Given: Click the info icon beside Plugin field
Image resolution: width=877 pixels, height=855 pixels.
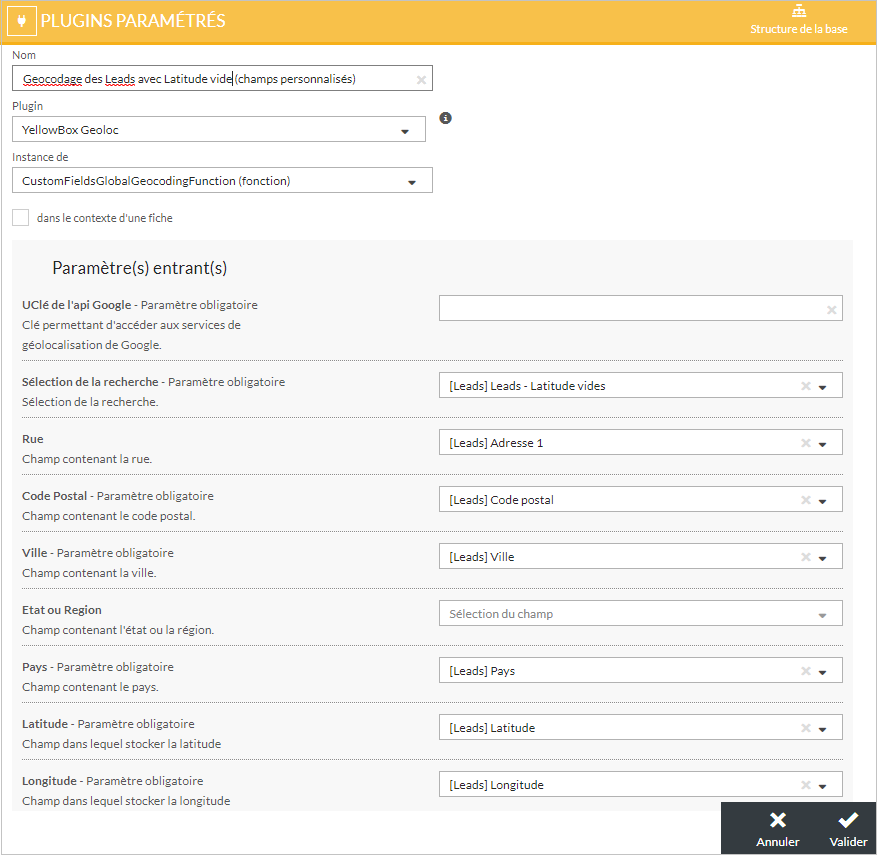Looking at the screenshot, I should pos(446,118).
